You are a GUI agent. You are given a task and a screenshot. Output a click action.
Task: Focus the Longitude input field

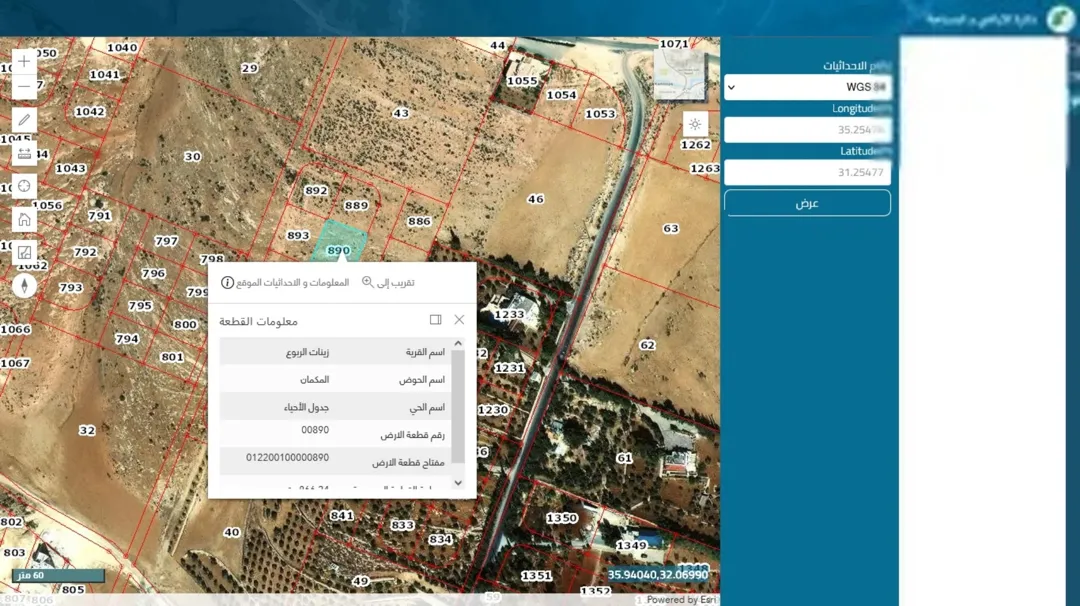pos(807,129)
